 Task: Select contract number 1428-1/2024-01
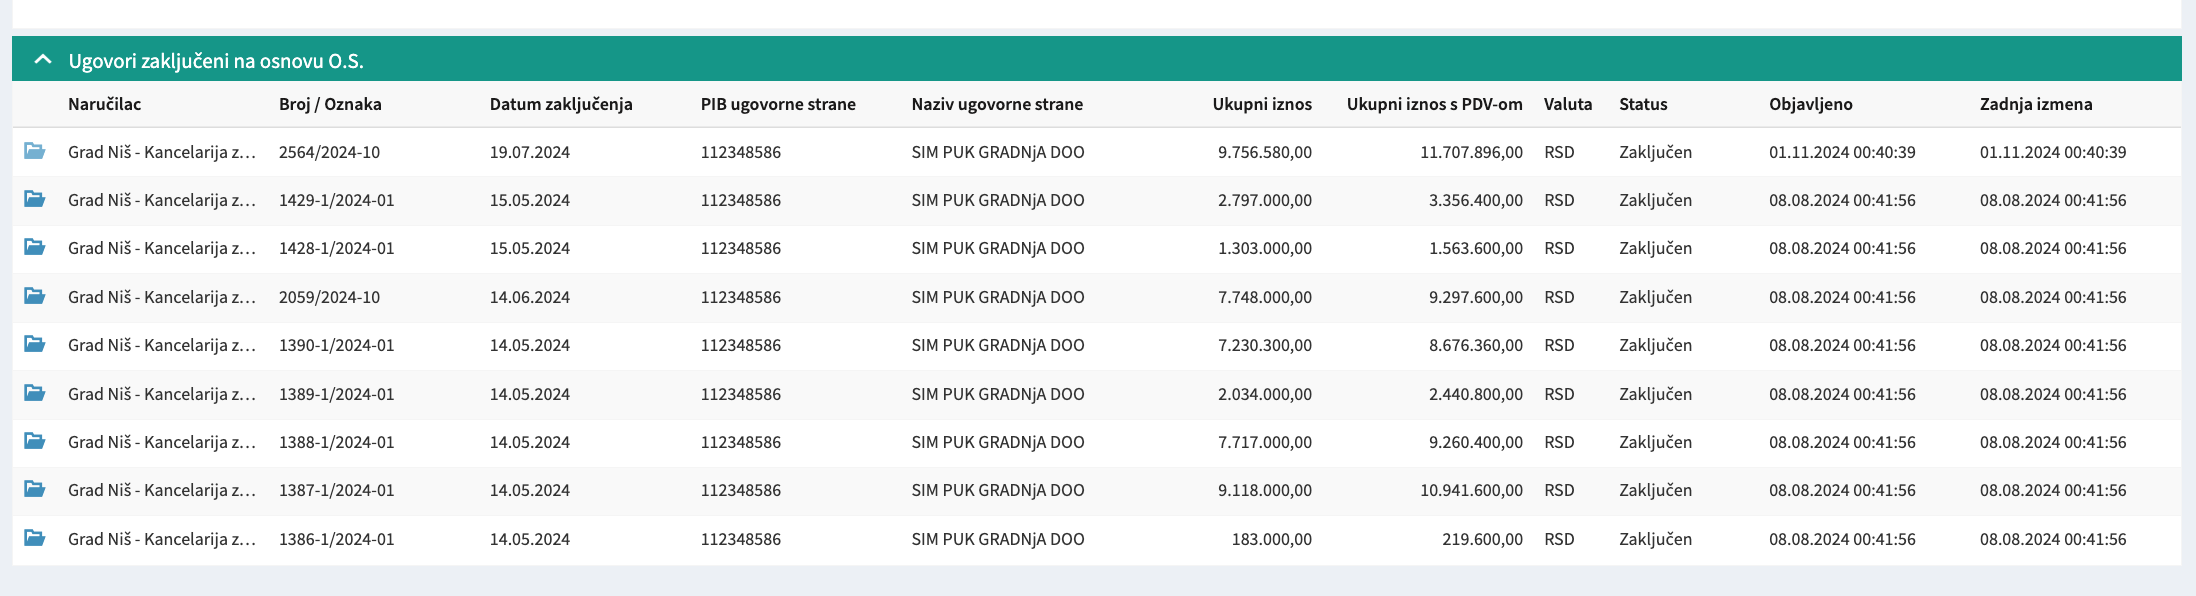click(x=336, y=248)
